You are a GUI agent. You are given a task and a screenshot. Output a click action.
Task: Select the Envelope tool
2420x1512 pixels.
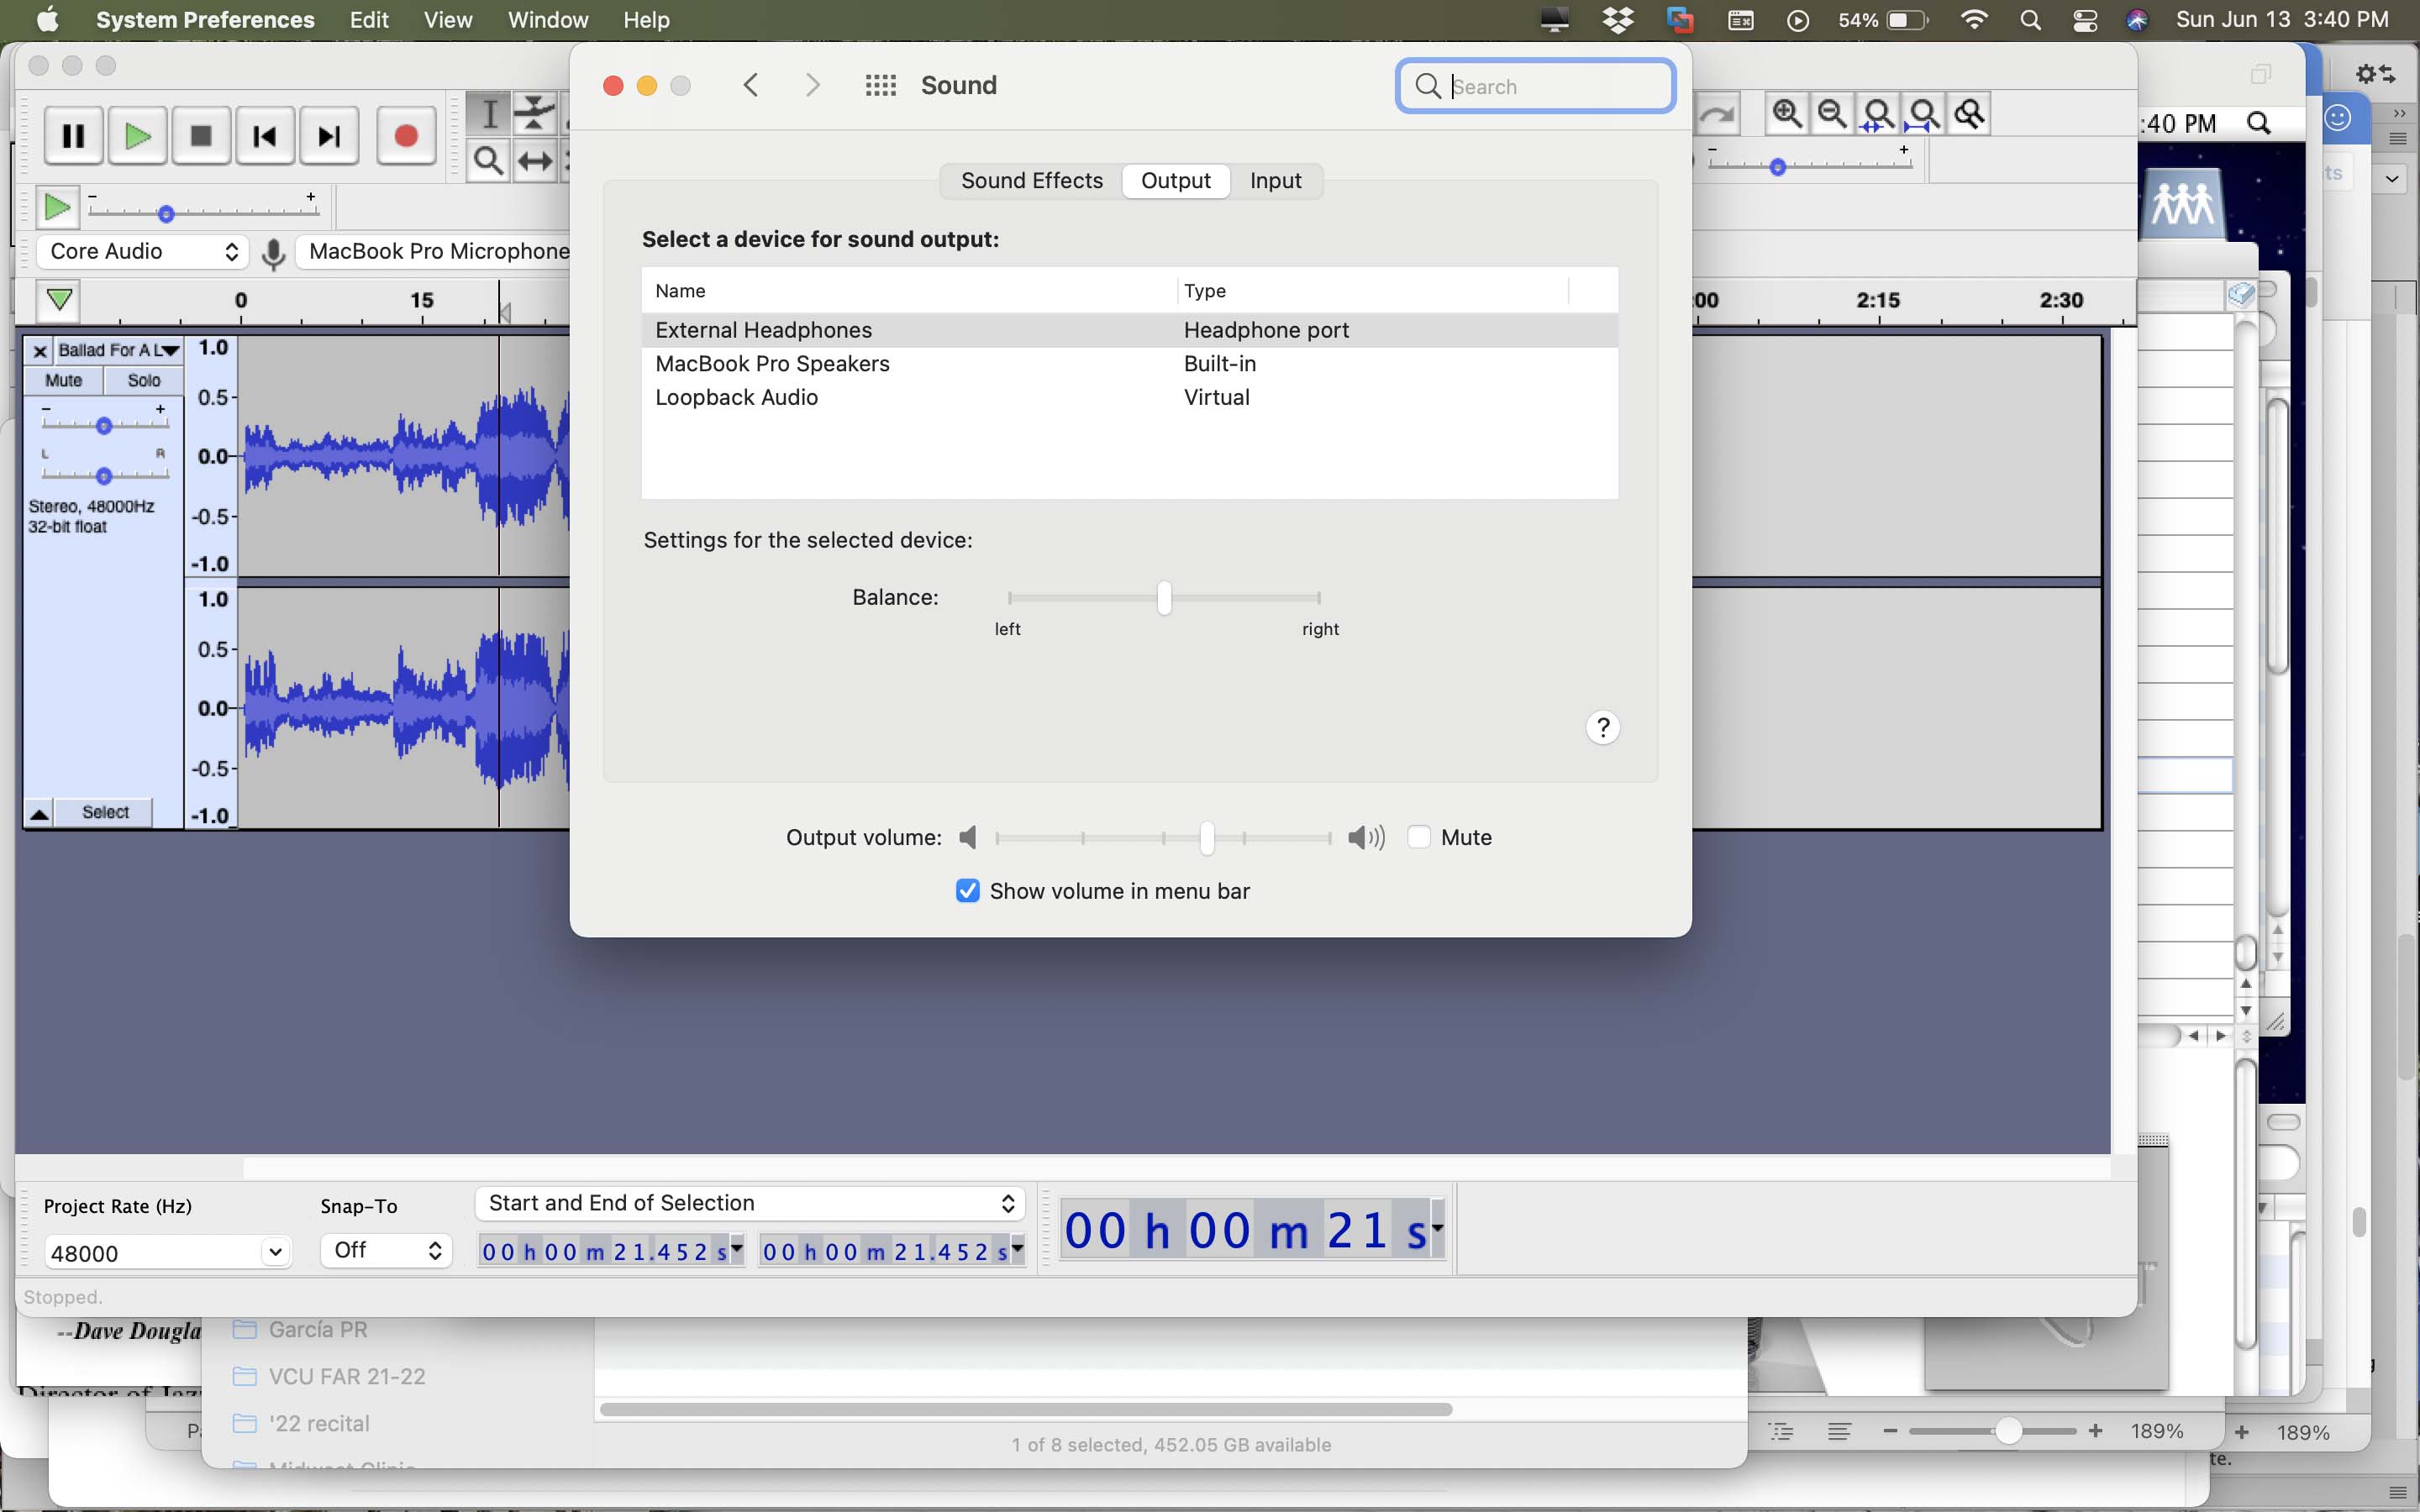coord(535,113)
